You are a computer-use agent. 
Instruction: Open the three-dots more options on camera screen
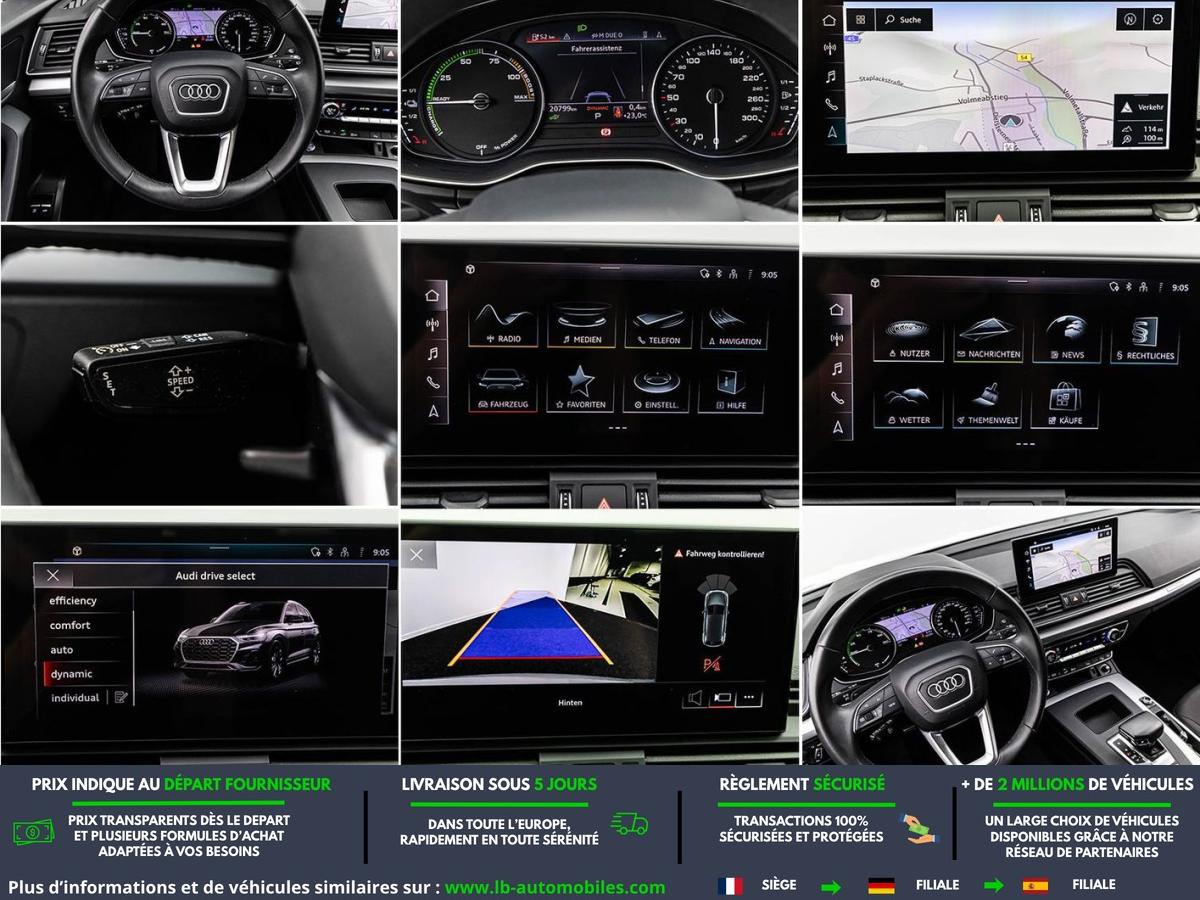748,698
